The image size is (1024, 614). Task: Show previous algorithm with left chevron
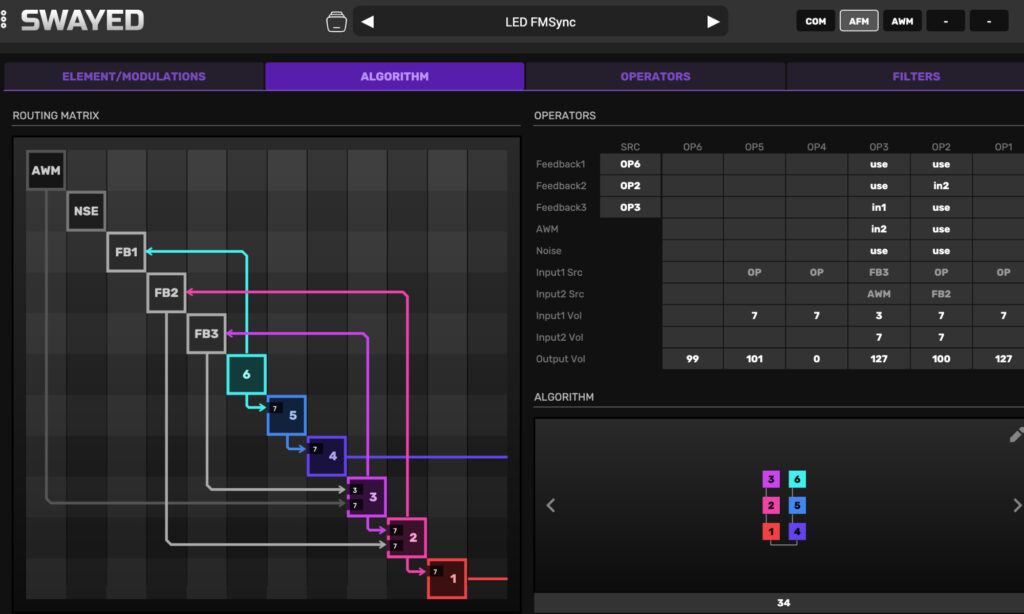(550, 506)
